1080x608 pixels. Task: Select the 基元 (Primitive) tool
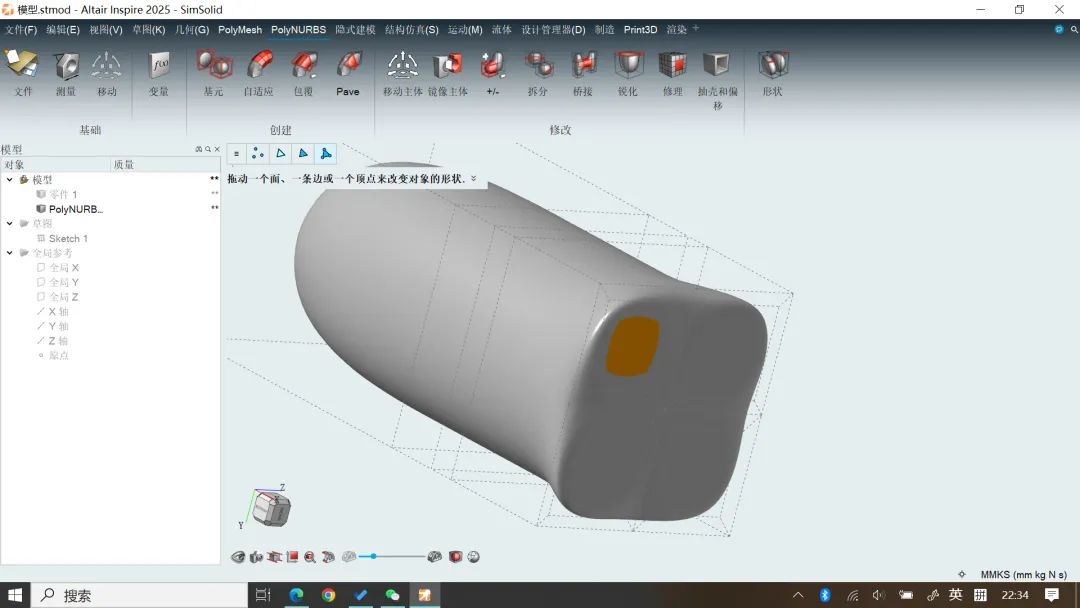[x=214, y=68]
